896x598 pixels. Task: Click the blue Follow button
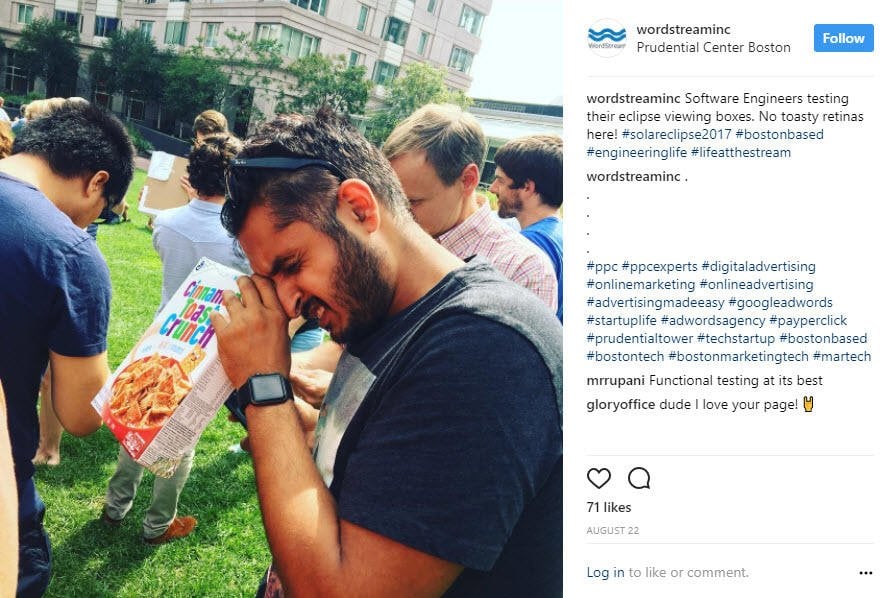(x=843, y=38)
